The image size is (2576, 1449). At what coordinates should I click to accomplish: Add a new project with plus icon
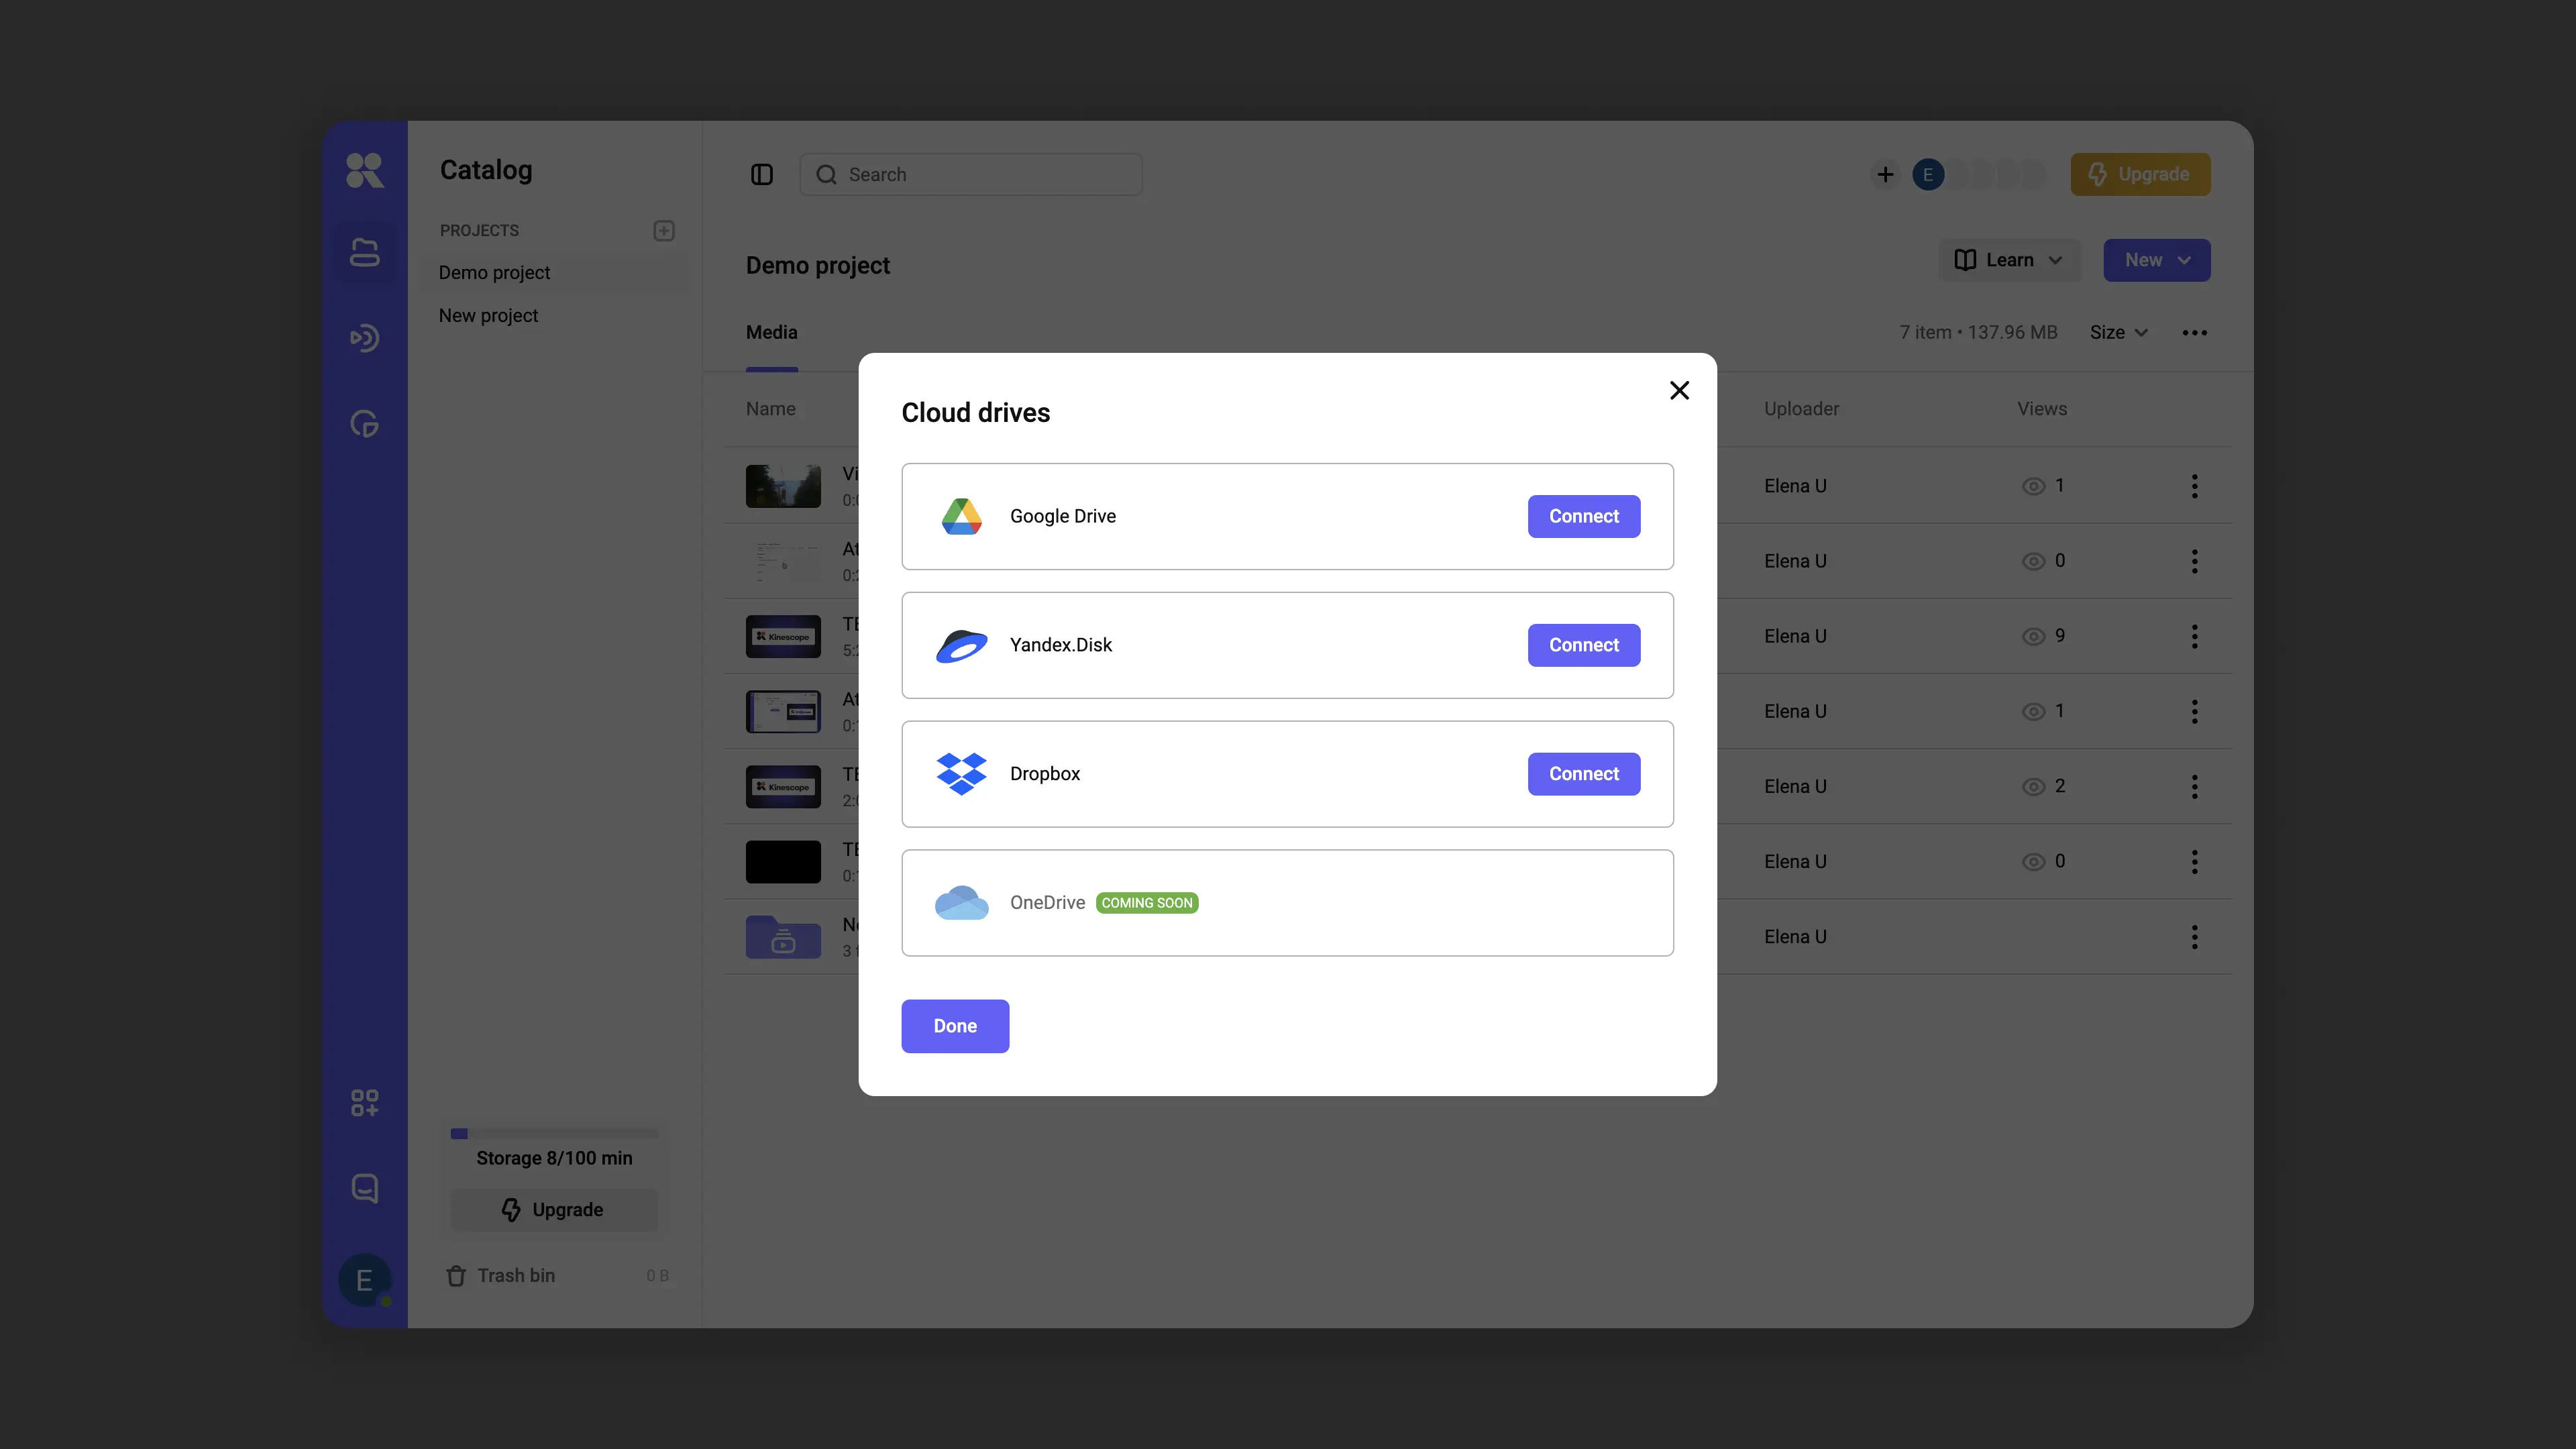point(664,231)
